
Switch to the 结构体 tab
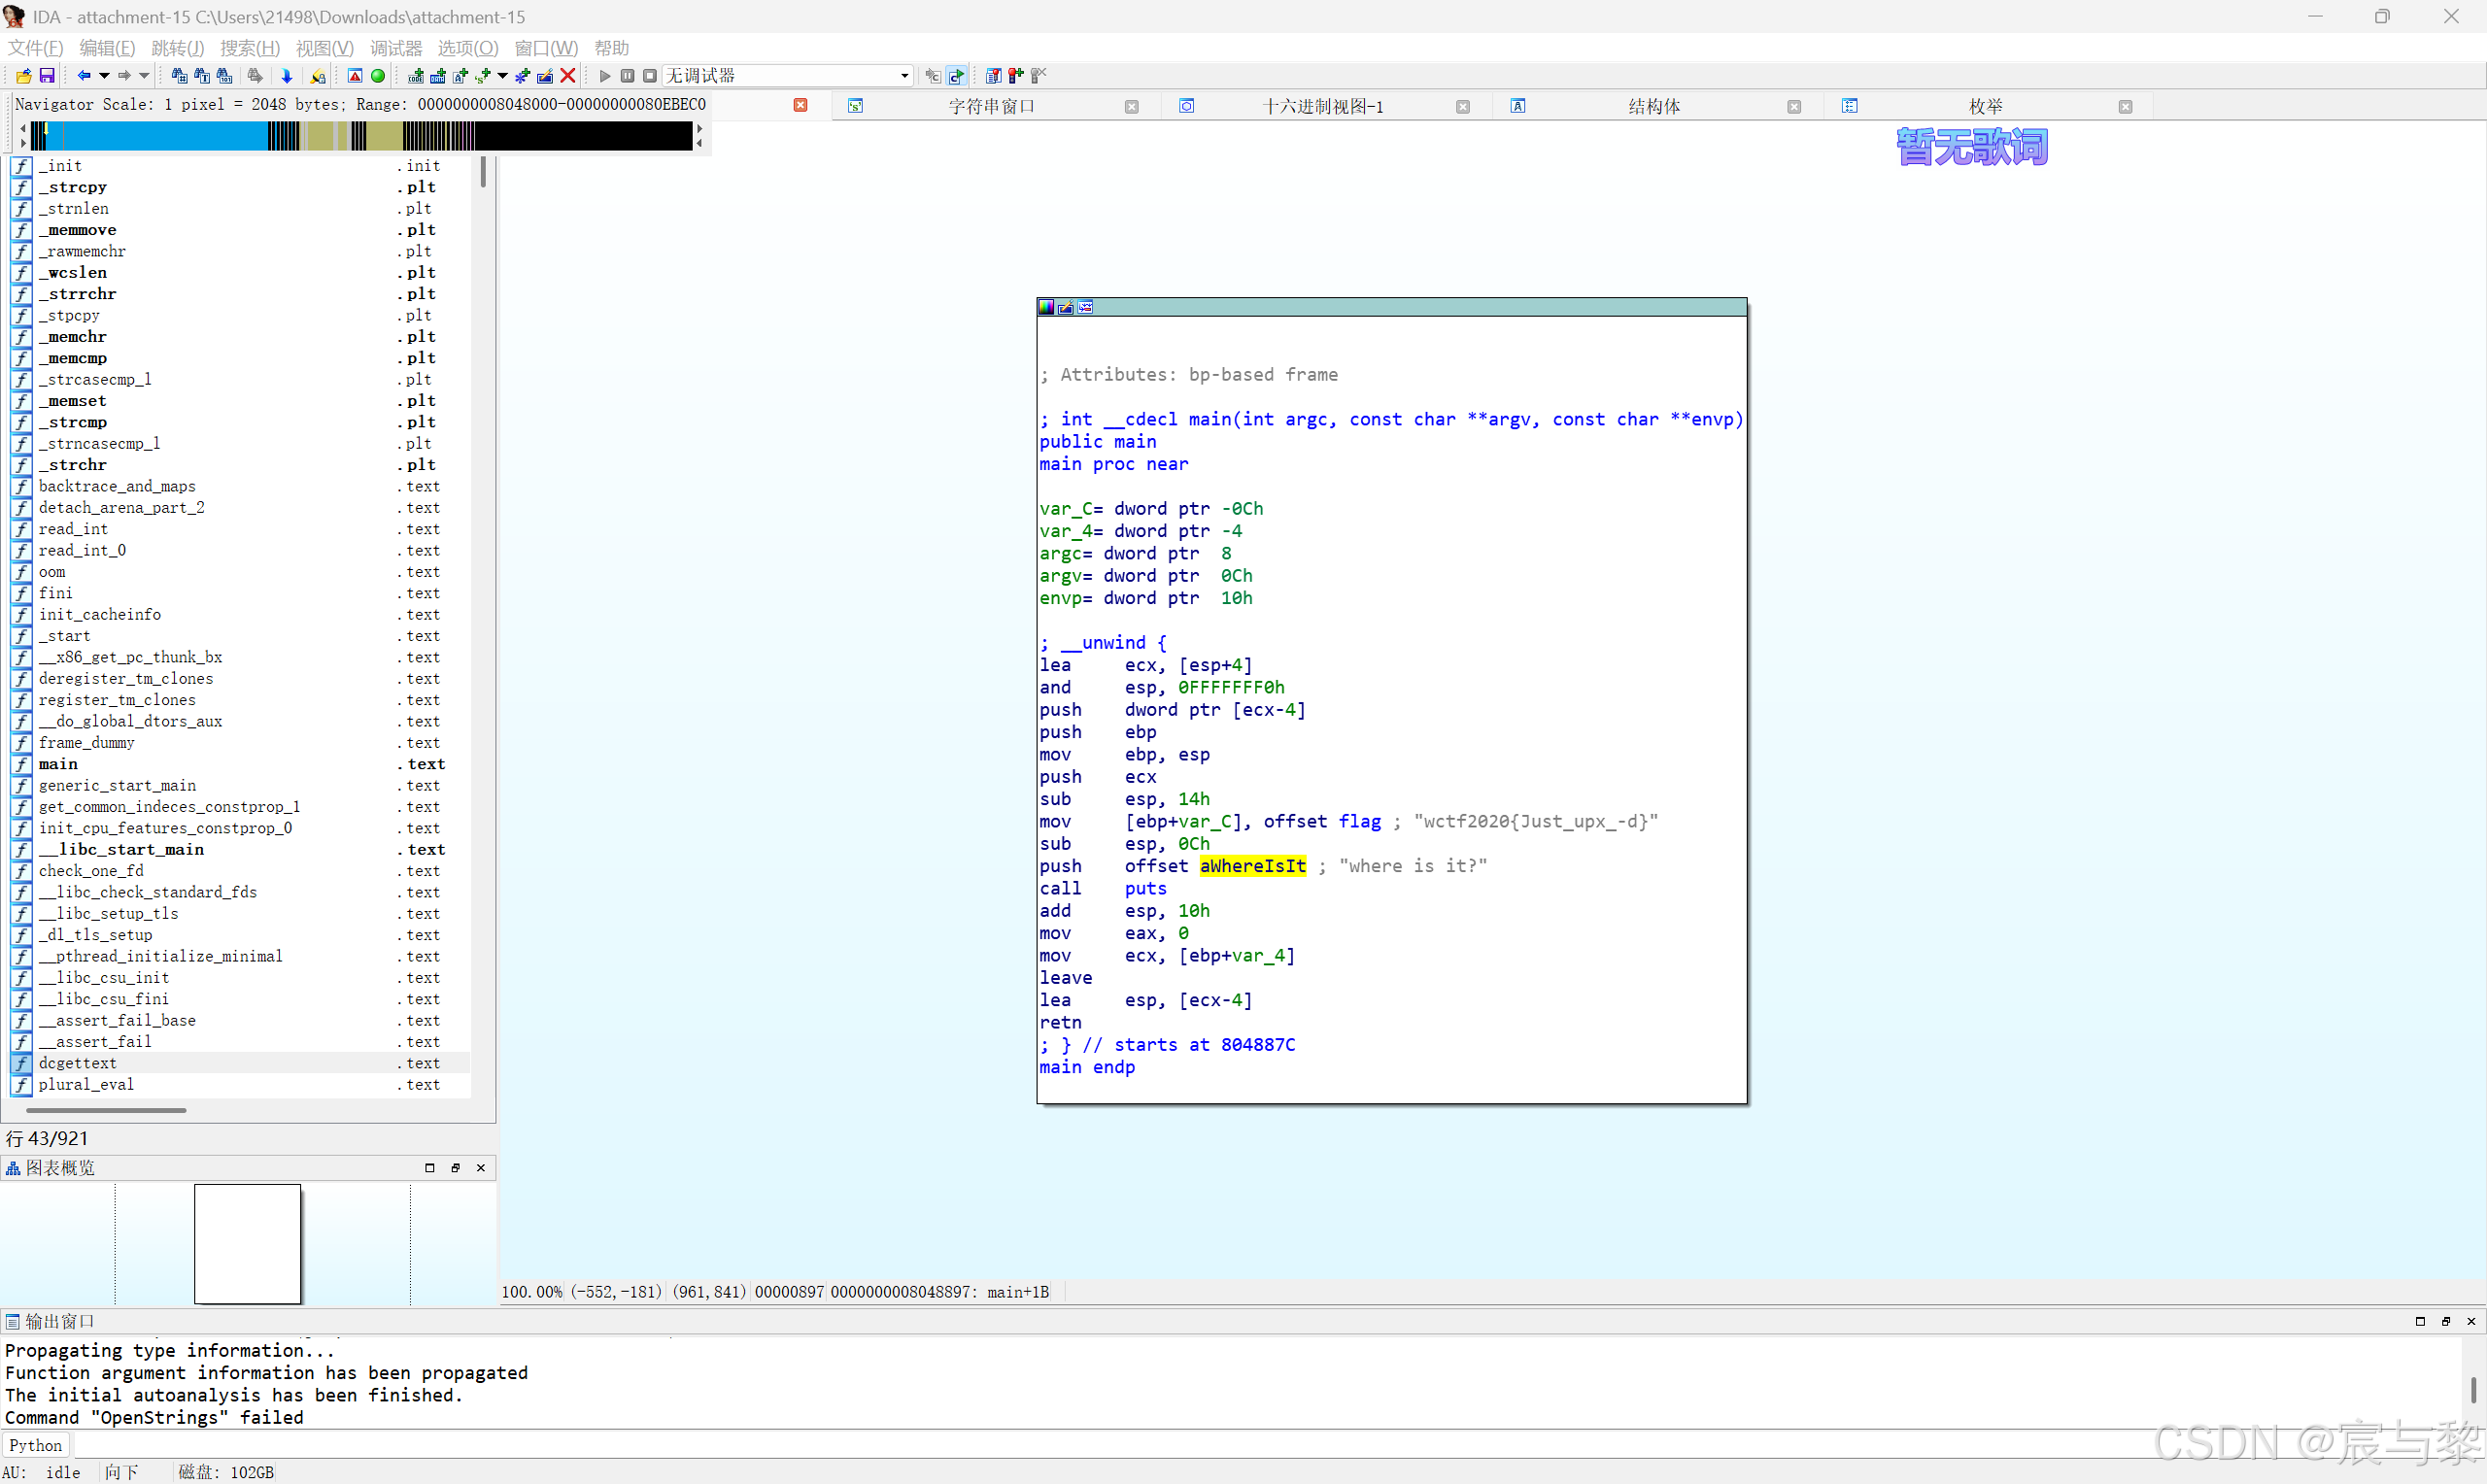(1653, 106)
